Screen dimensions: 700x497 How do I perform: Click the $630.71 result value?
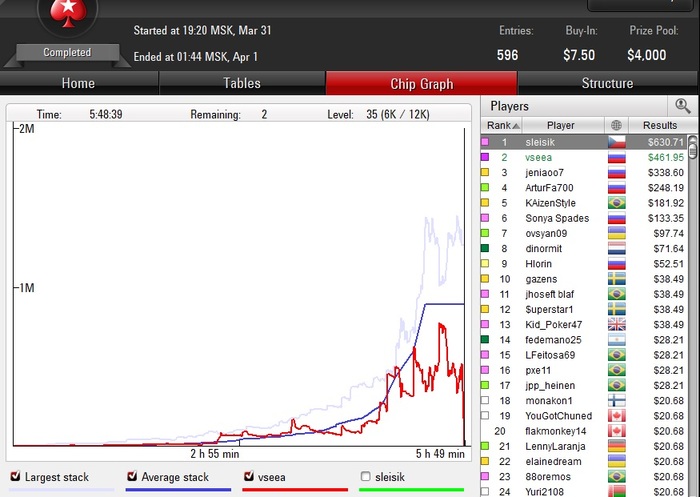[666, 142]
